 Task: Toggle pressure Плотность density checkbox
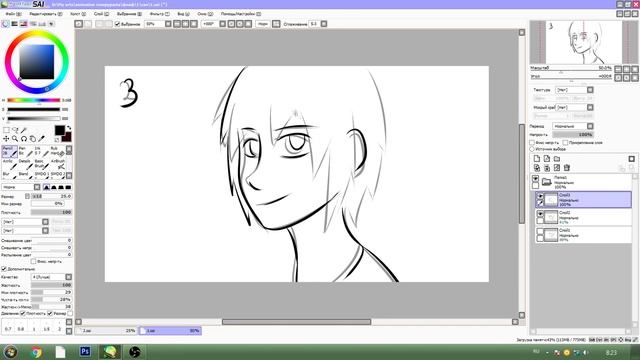23,313
